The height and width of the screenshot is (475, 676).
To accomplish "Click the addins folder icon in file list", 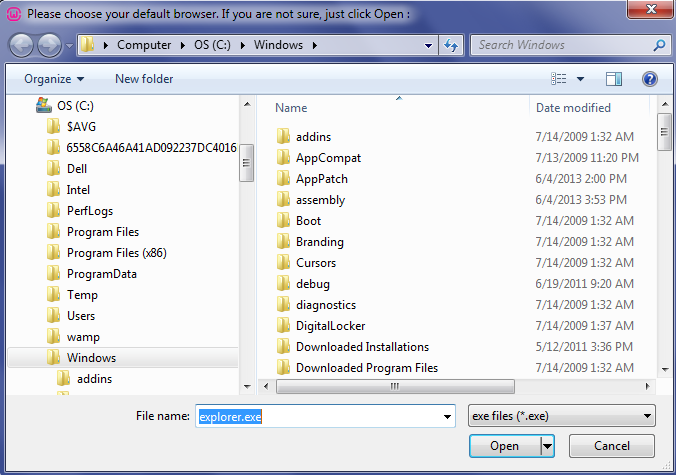I will coord(283,137).
